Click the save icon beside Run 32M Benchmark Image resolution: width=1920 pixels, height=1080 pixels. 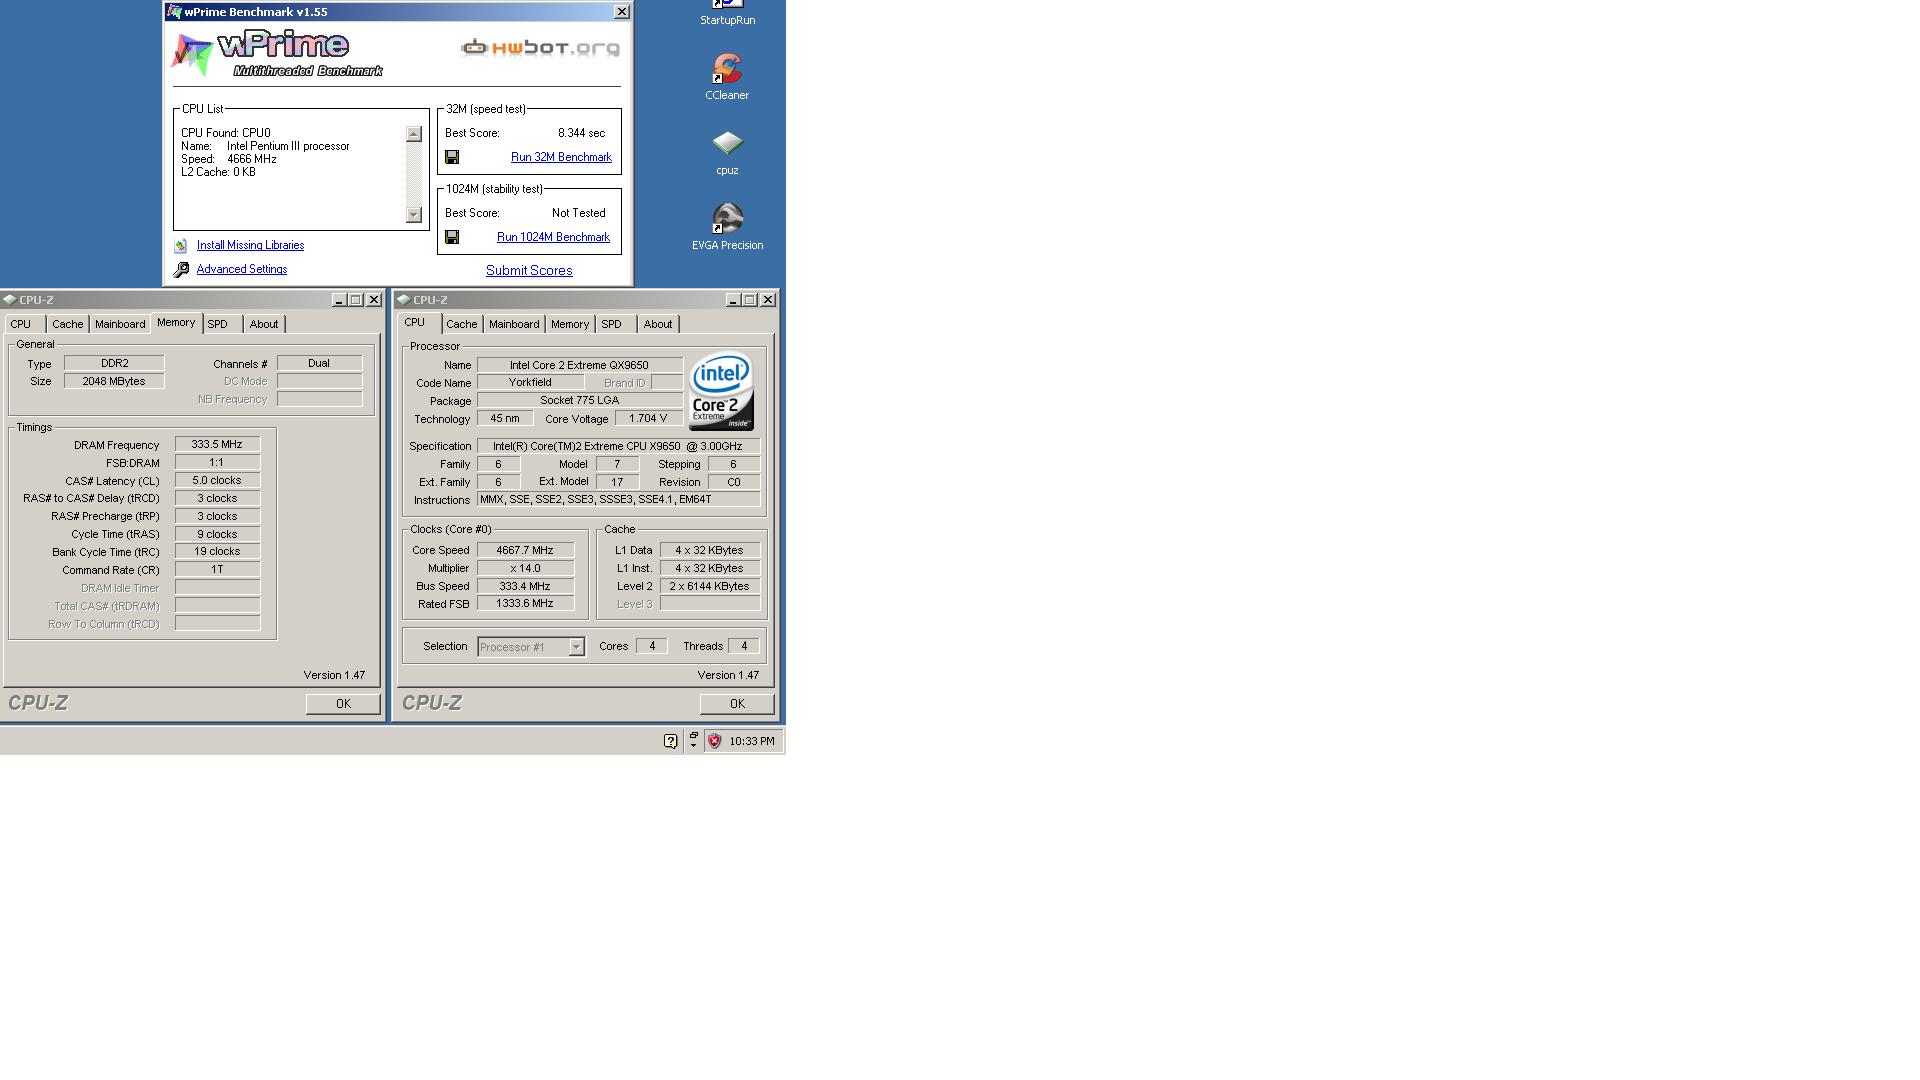pos(452,157)
